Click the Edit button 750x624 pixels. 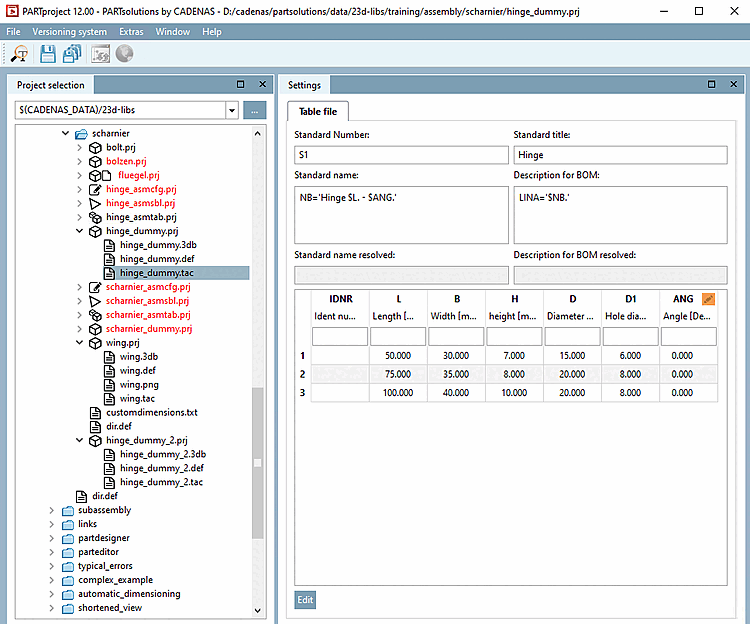pos(304,600)
